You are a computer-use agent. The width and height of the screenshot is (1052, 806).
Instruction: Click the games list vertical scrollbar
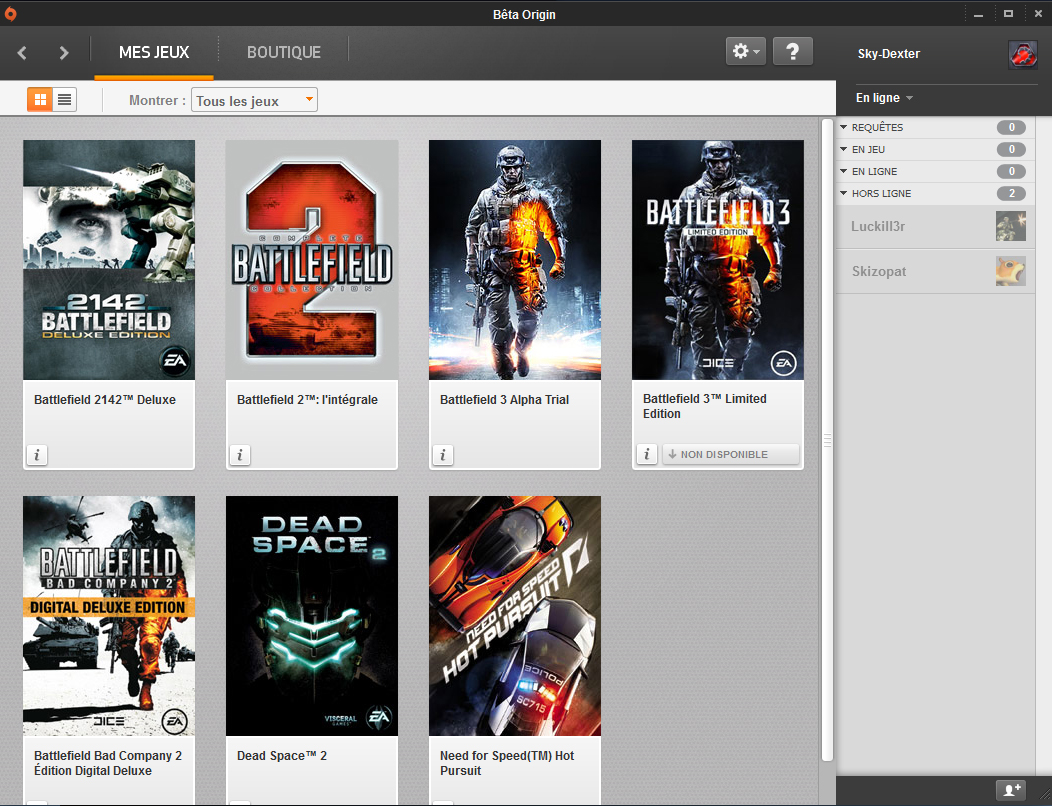point(827,440)
